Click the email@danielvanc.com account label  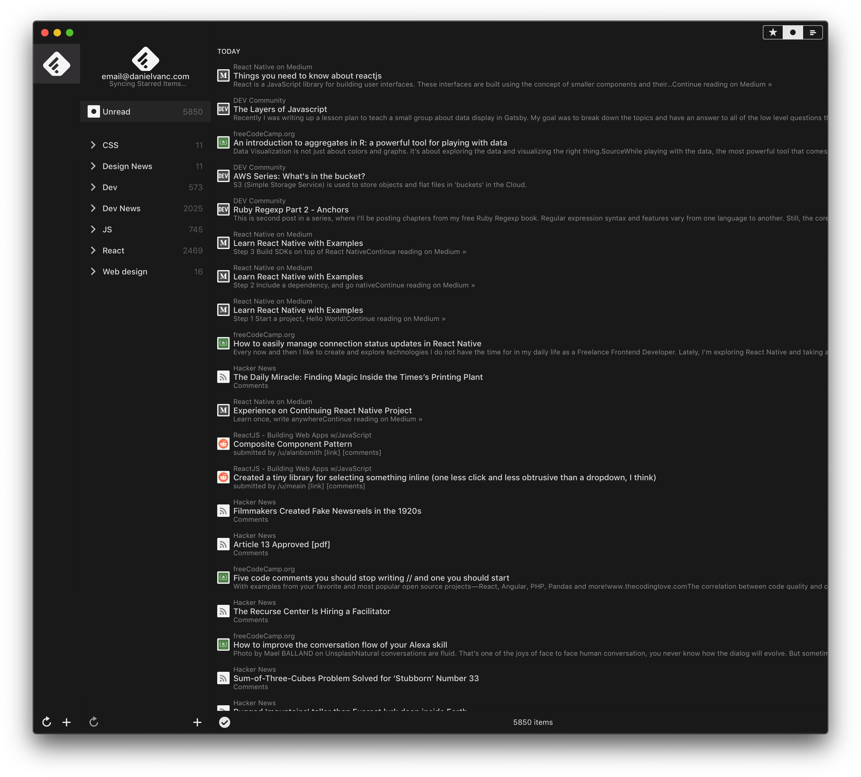pos(146,76)
